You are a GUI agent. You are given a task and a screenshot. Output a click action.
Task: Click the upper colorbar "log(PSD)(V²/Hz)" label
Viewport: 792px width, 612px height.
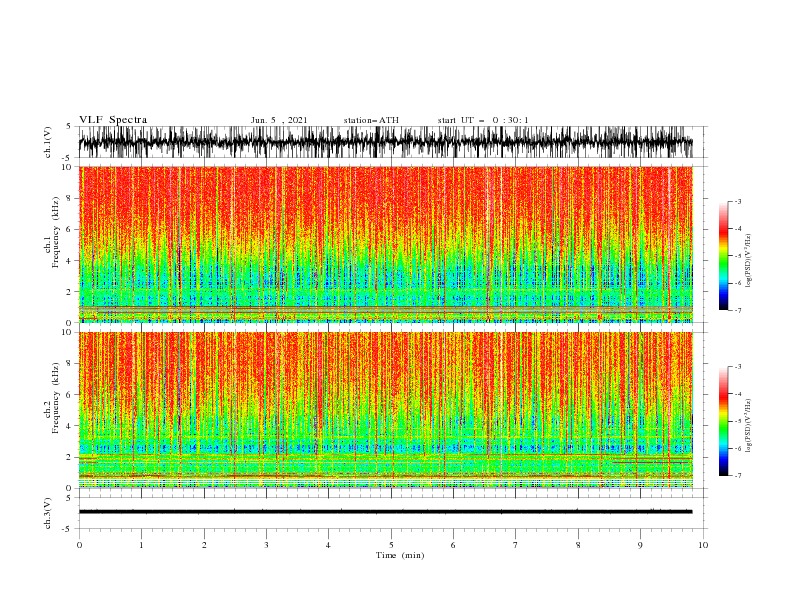coord(748,261)
